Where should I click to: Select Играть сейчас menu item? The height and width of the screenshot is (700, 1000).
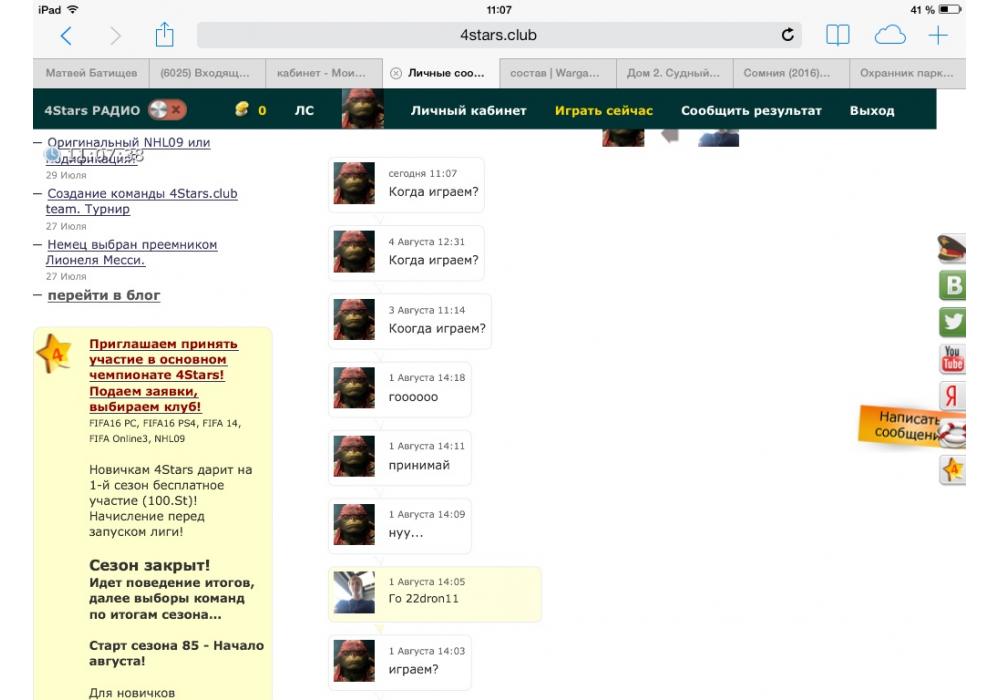point(603,110)
